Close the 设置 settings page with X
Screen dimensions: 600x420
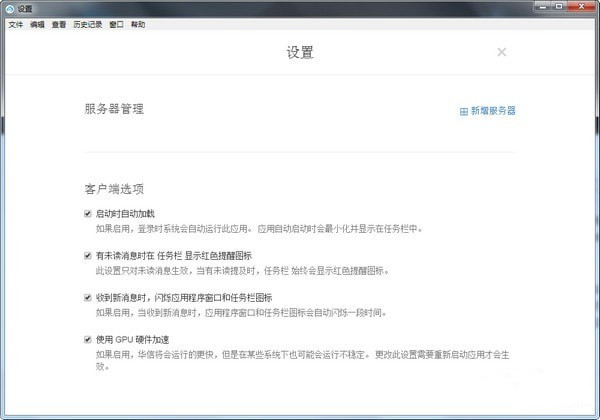502,52
